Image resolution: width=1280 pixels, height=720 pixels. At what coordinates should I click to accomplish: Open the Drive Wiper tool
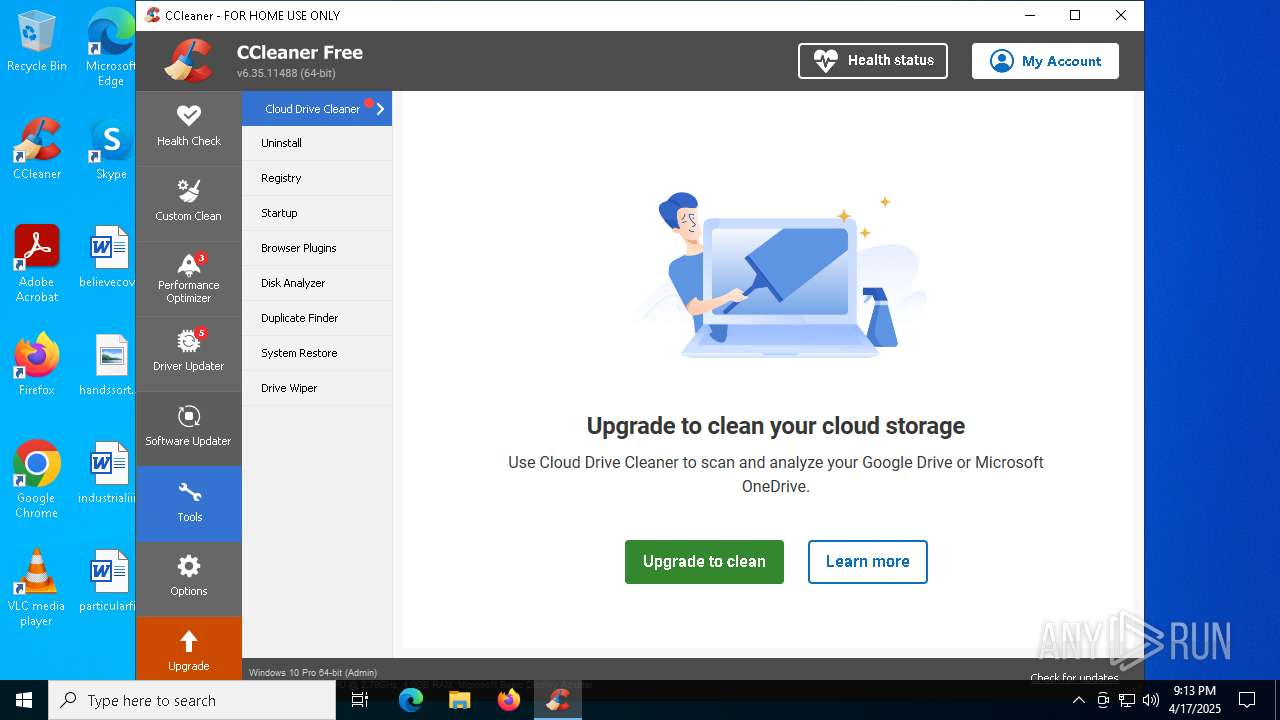[317, 388]
